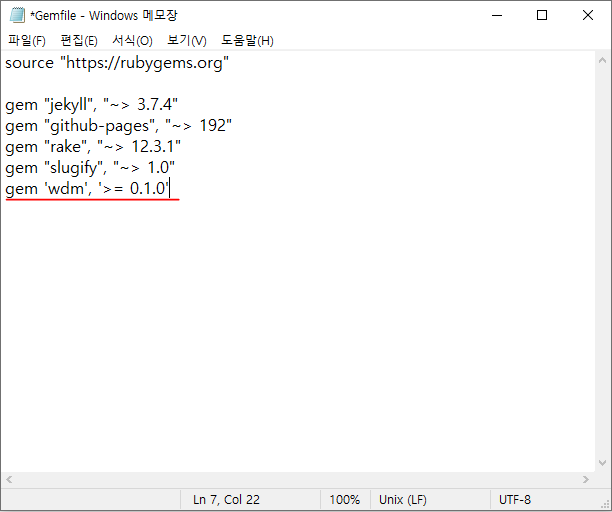Click the gem "jekyll" line
The image size is (612, 512).
[x=91, y=105]
